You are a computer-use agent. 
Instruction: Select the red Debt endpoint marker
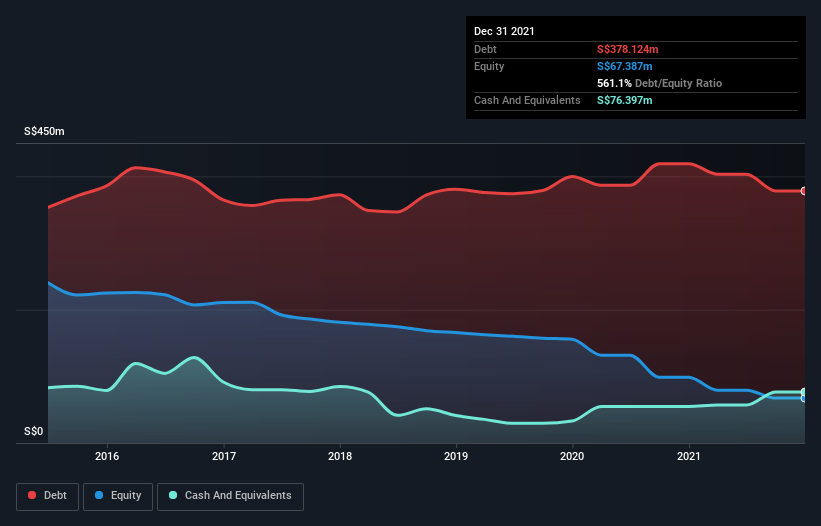(804, 191)
